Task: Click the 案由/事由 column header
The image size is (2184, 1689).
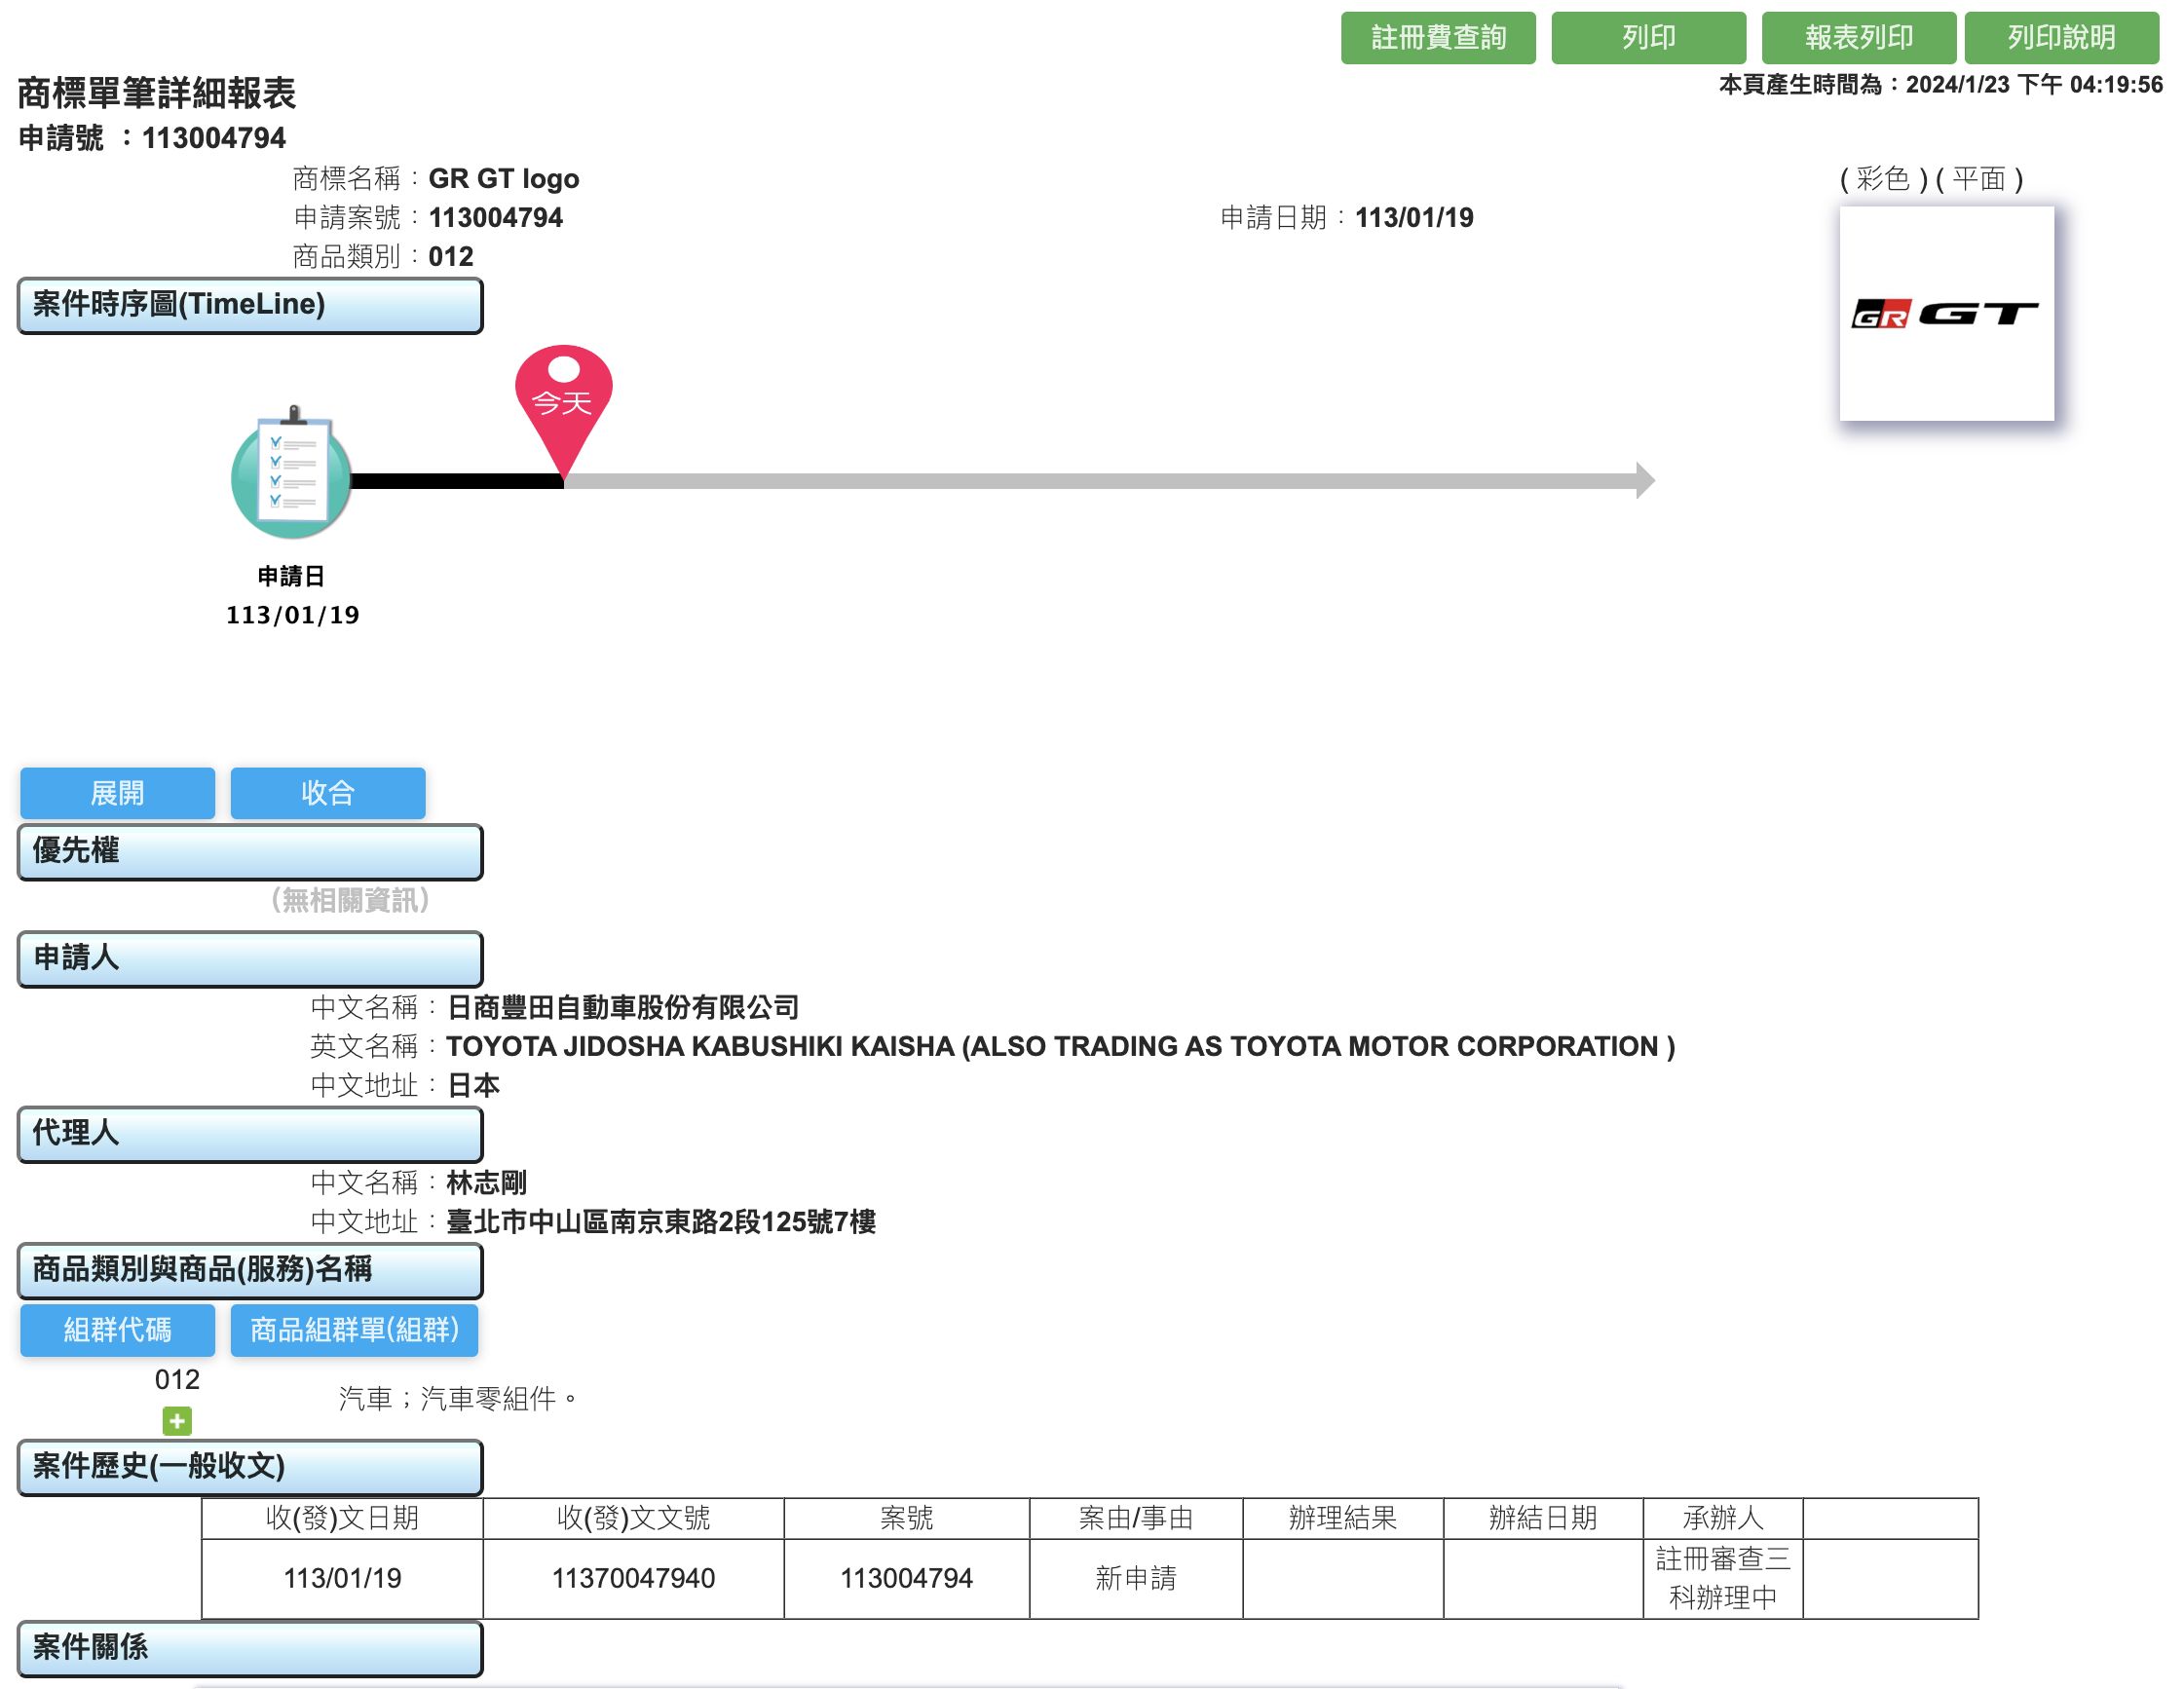Action: point(1136,1519)
